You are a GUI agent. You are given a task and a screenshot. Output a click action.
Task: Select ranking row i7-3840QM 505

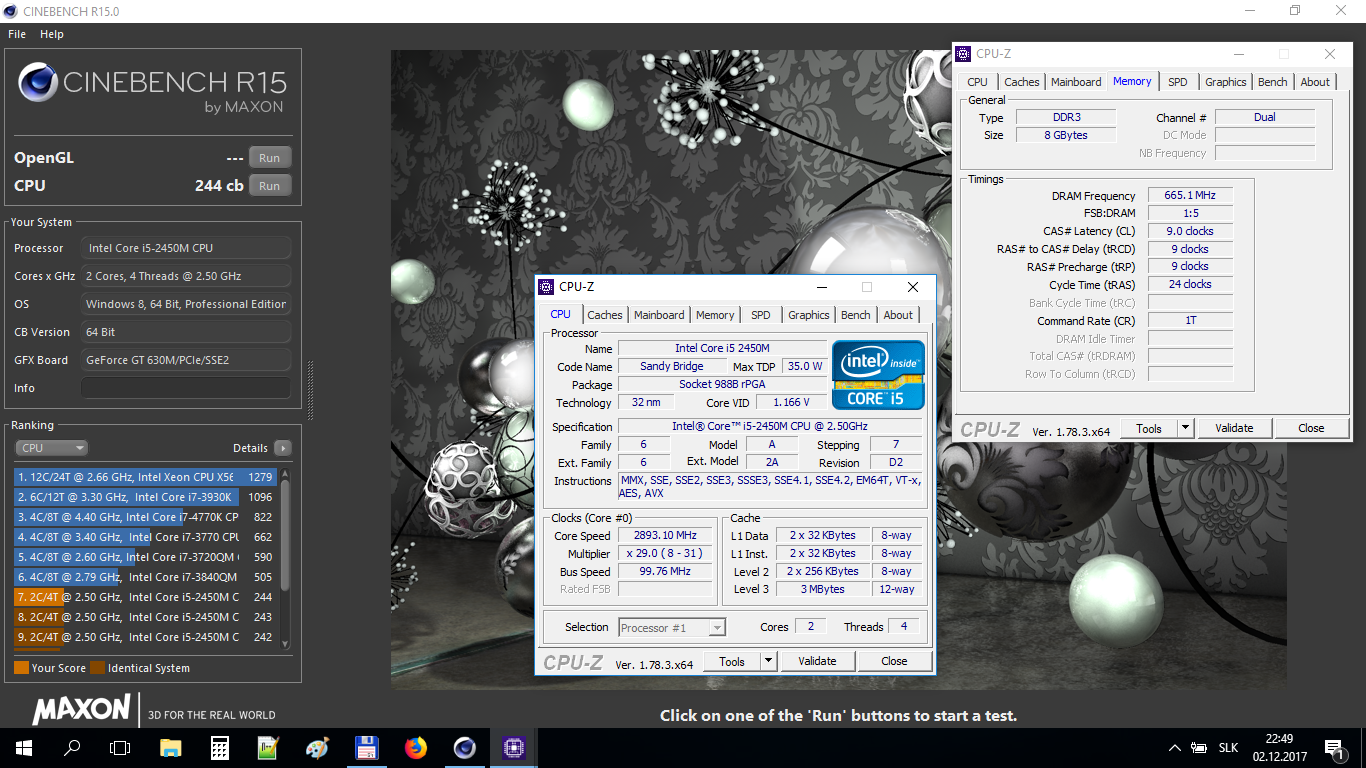click(145, 577)
